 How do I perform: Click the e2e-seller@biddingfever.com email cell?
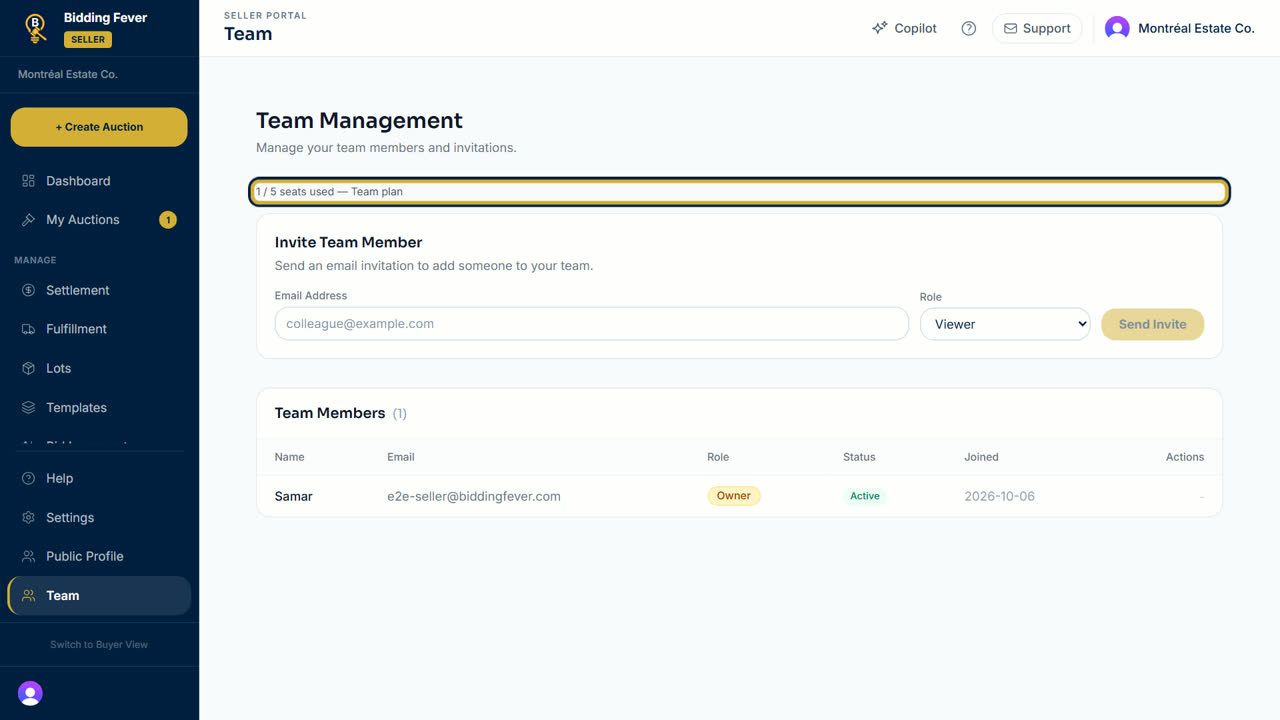point(474,496)
